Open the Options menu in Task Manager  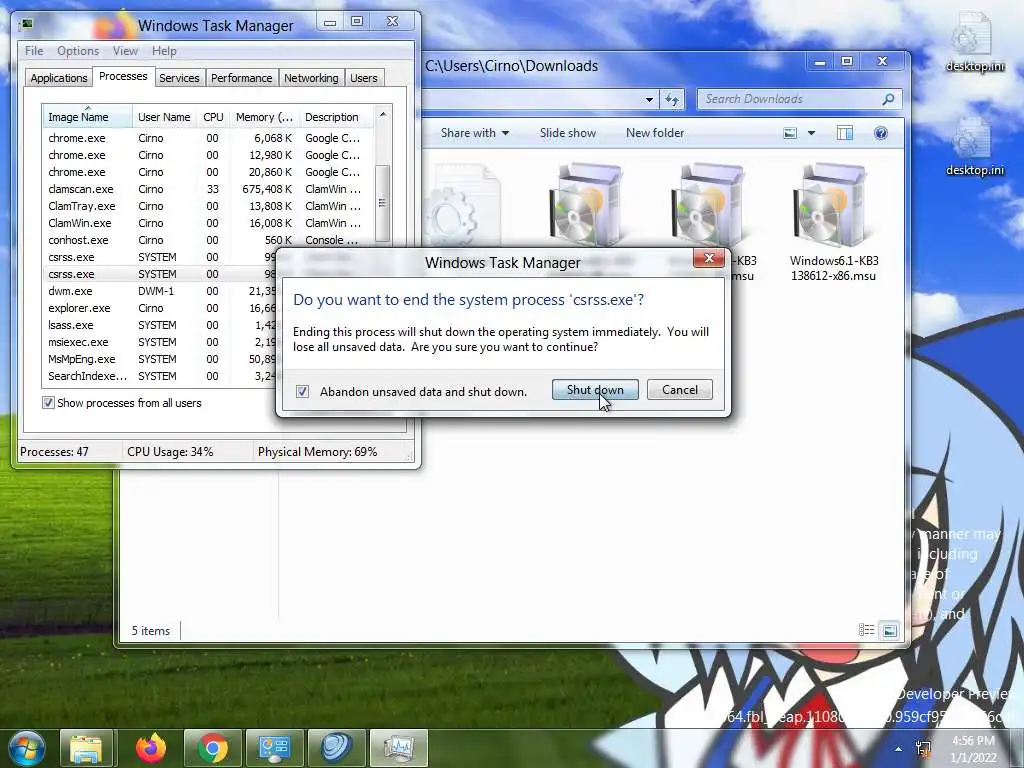pos(78,51)
